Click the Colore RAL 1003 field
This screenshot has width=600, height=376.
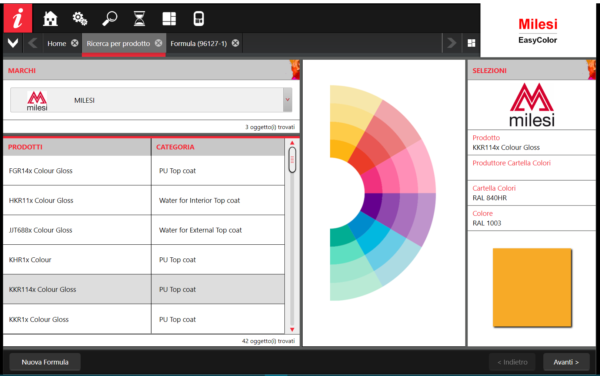[x=532, y=218]
